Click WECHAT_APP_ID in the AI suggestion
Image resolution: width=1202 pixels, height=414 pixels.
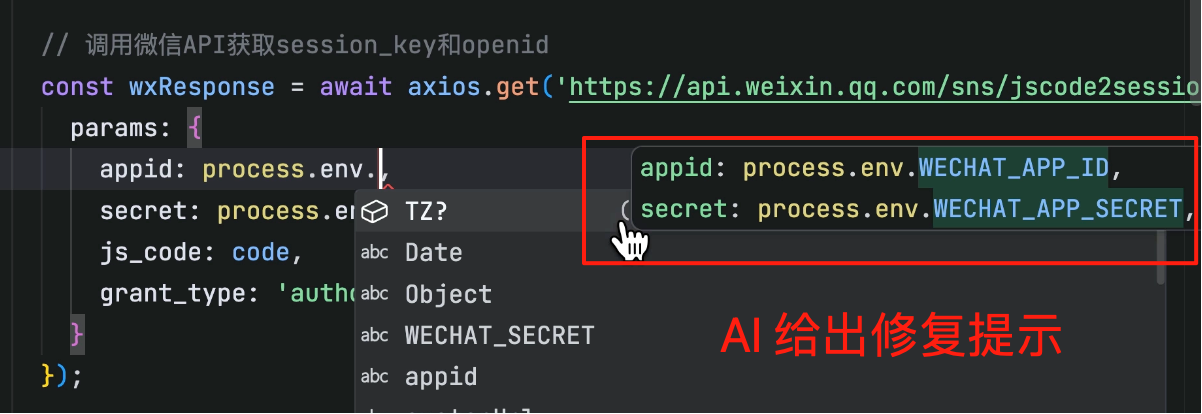(x=1014, y=167)
